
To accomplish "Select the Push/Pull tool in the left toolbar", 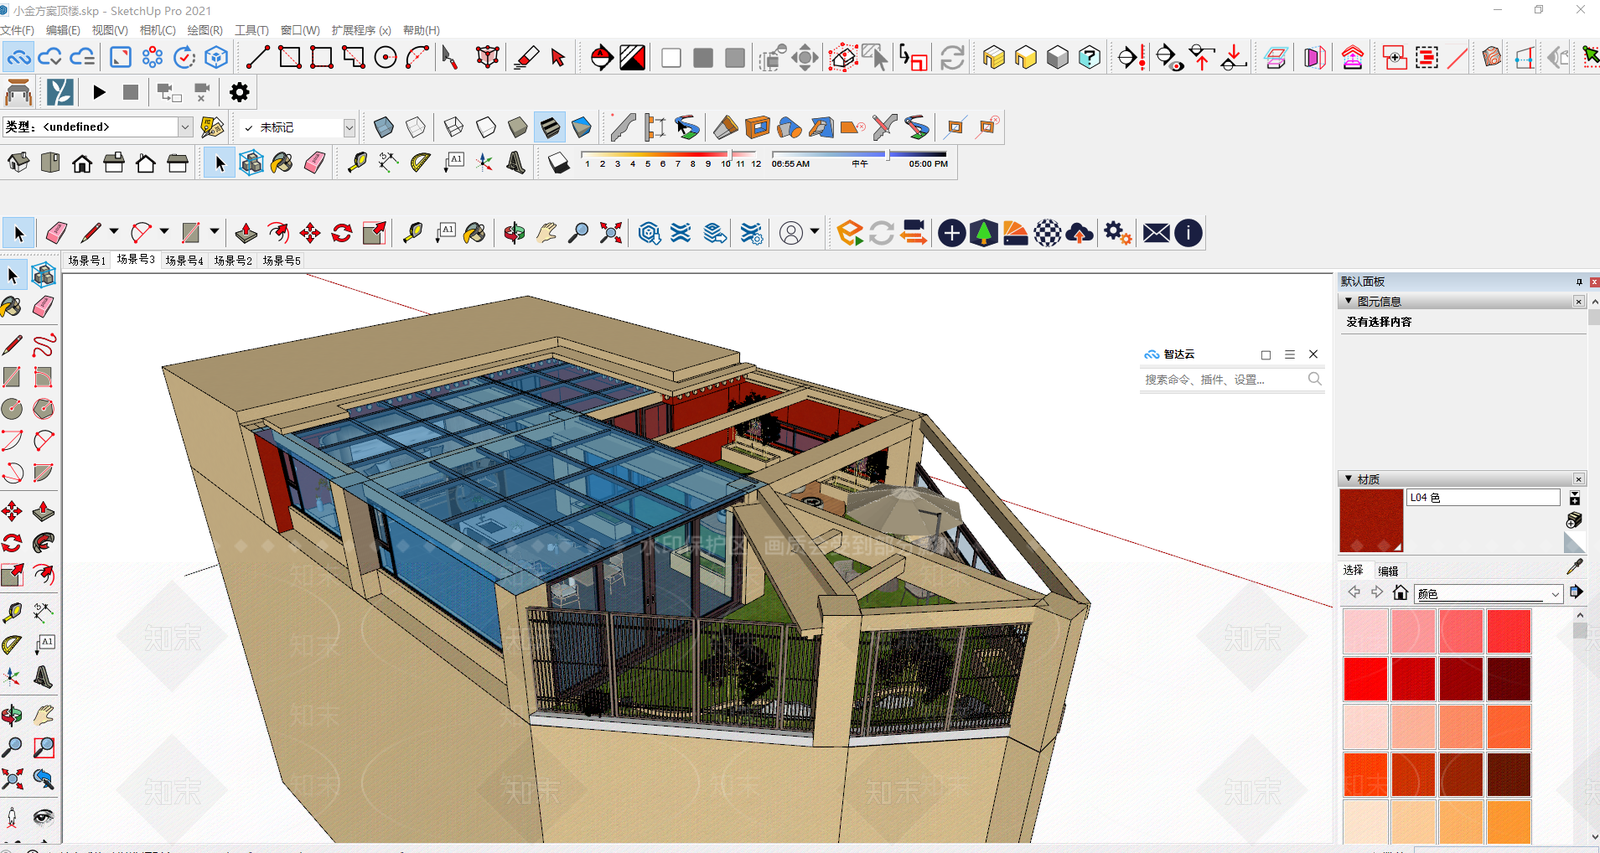I will (43, 512).
